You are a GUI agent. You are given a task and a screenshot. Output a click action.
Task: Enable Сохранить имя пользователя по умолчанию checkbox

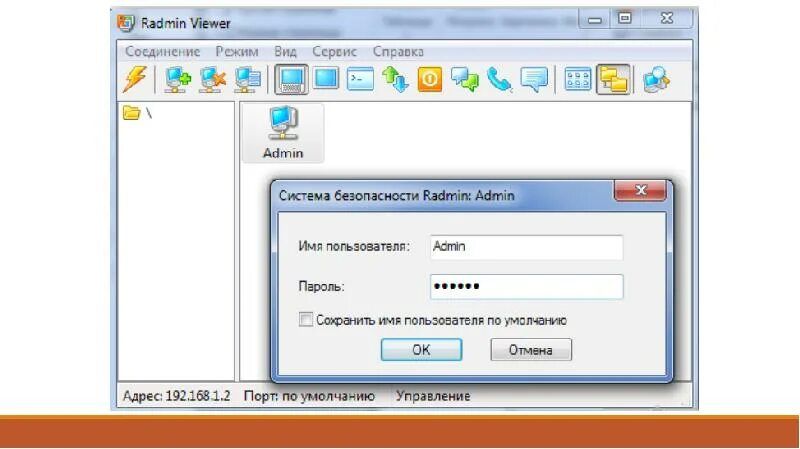pos(306,320)
